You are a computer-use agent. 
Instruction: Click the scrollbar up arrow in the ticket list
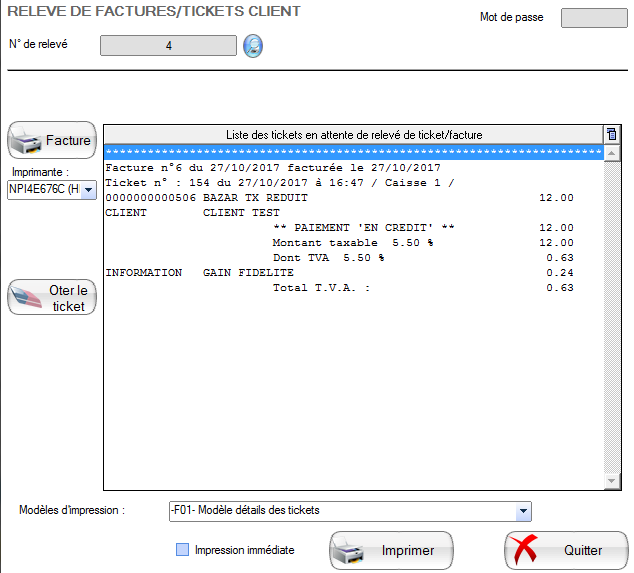pyautogui.click(x=611, y=152)
